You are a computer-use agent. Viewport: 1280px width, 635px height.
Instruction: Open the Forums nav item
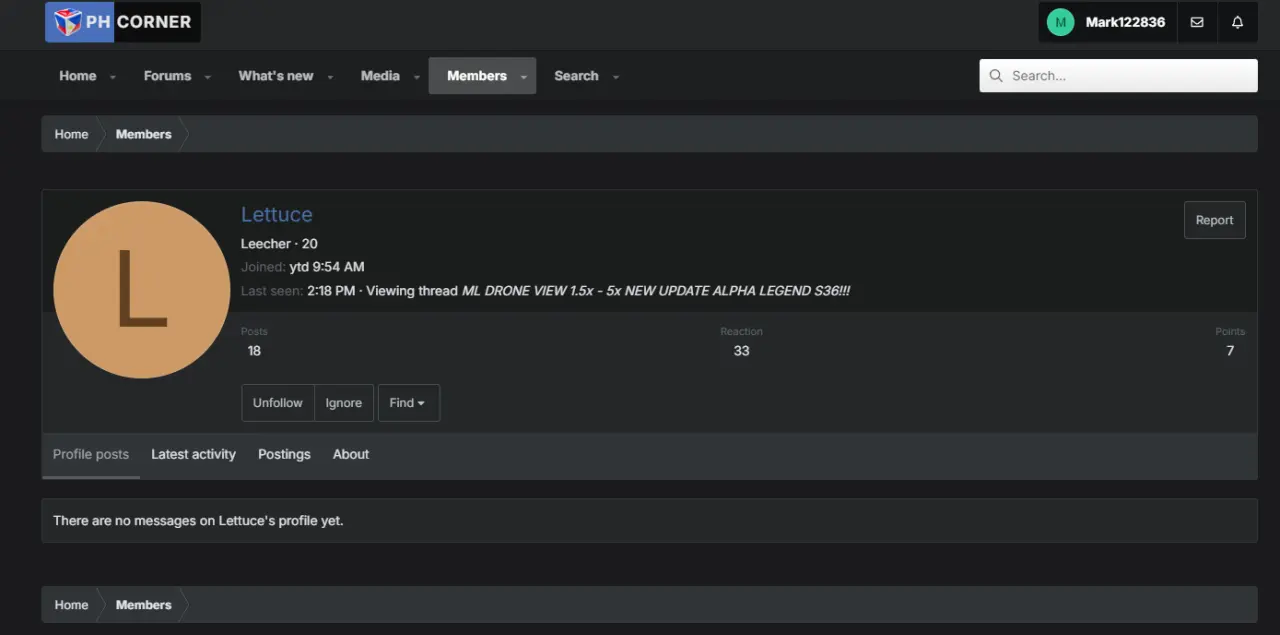[167, 76]
